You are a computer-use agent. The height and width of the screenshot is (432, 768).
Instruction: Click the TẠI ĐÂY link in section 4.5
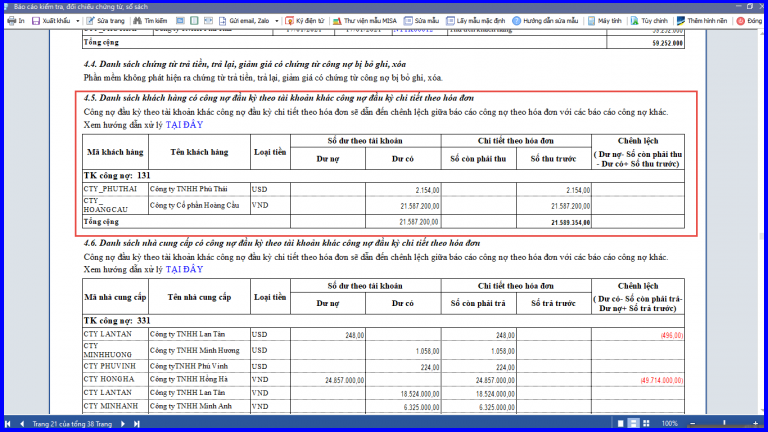184,125
